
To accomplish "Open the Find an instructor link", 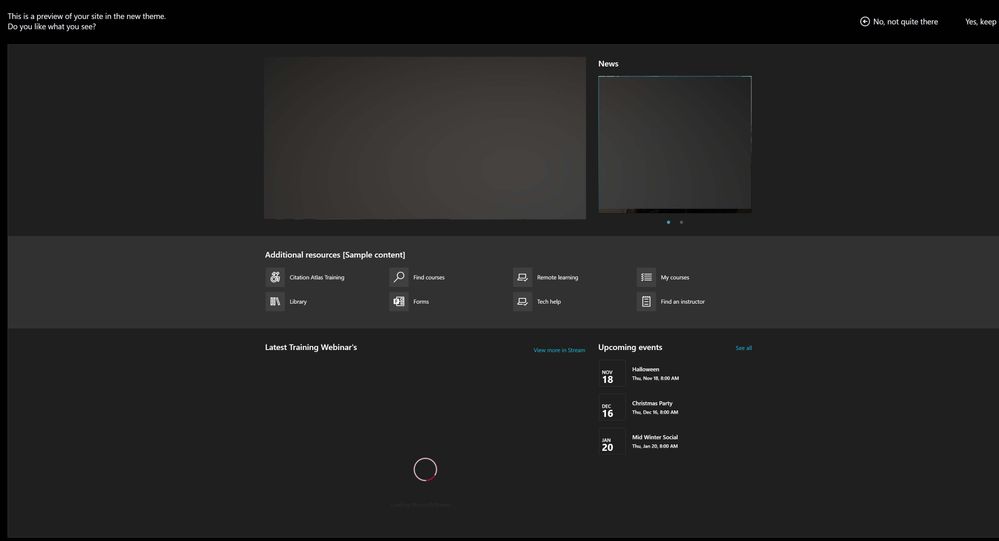I will [x=682, y=302].
